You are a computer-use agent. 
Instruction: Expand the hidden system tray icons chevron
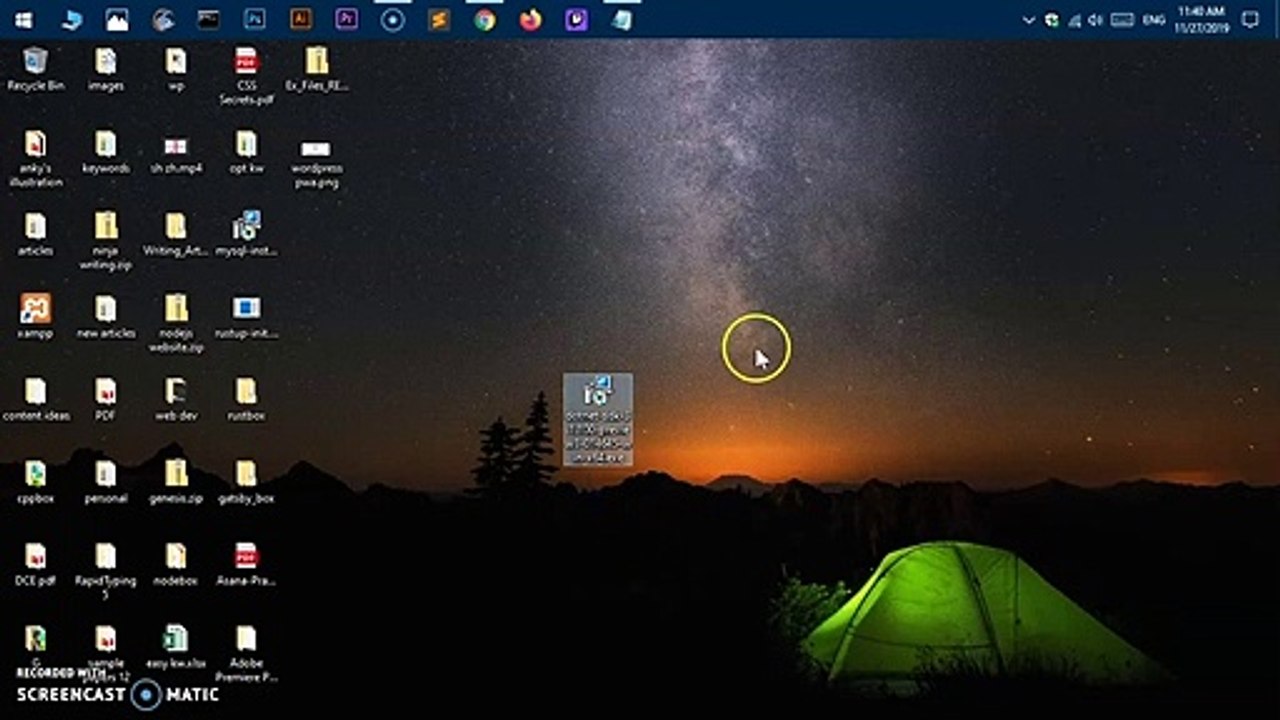click(x=1028, y=19)
